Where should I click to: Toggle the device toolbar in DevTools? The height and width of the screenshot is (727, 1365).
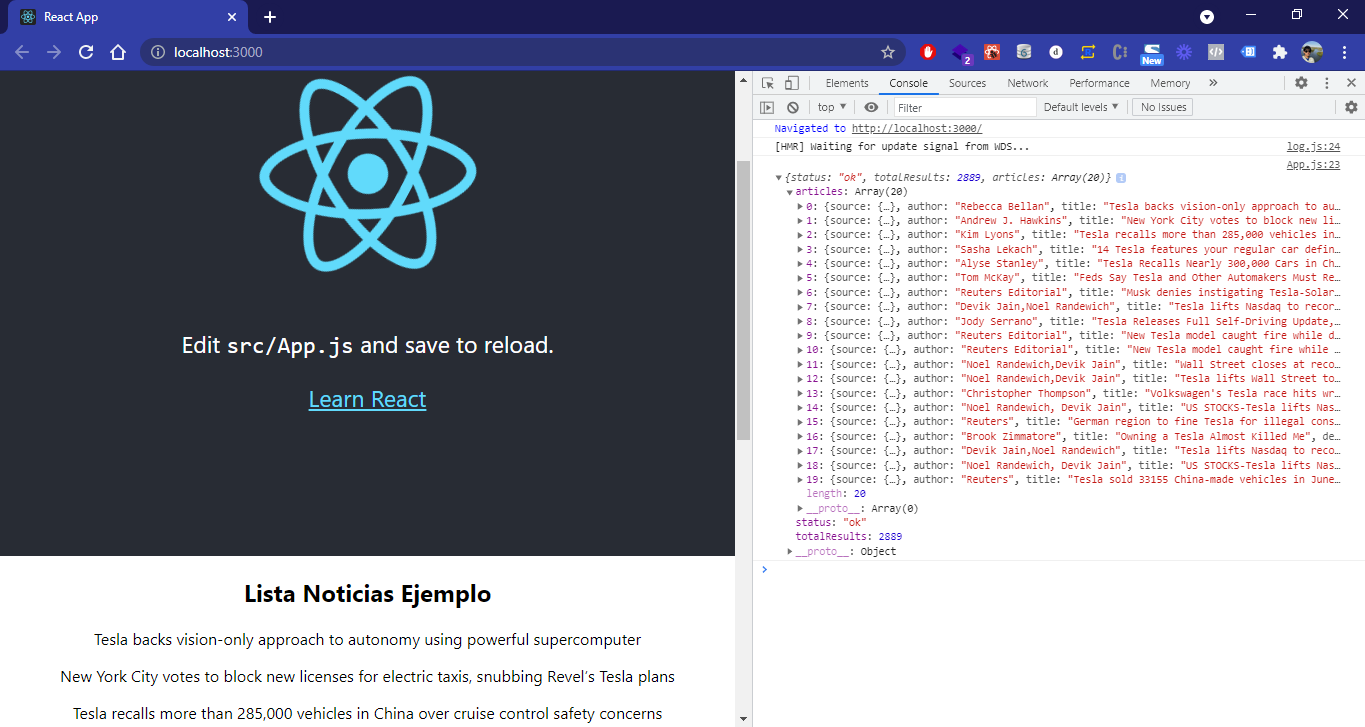click(x=792, y=83)
